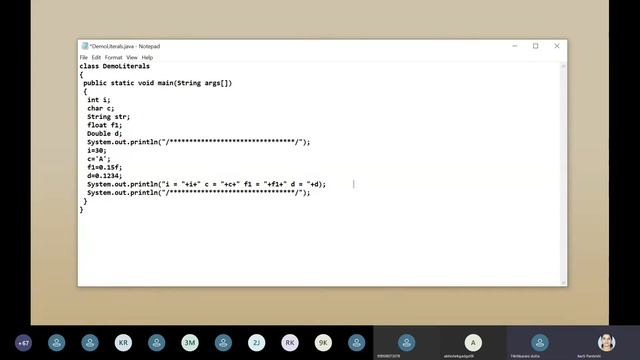640x360 pixels.
Task: Click the 'int i;' declaration line
Action: (x=98, y=100)
